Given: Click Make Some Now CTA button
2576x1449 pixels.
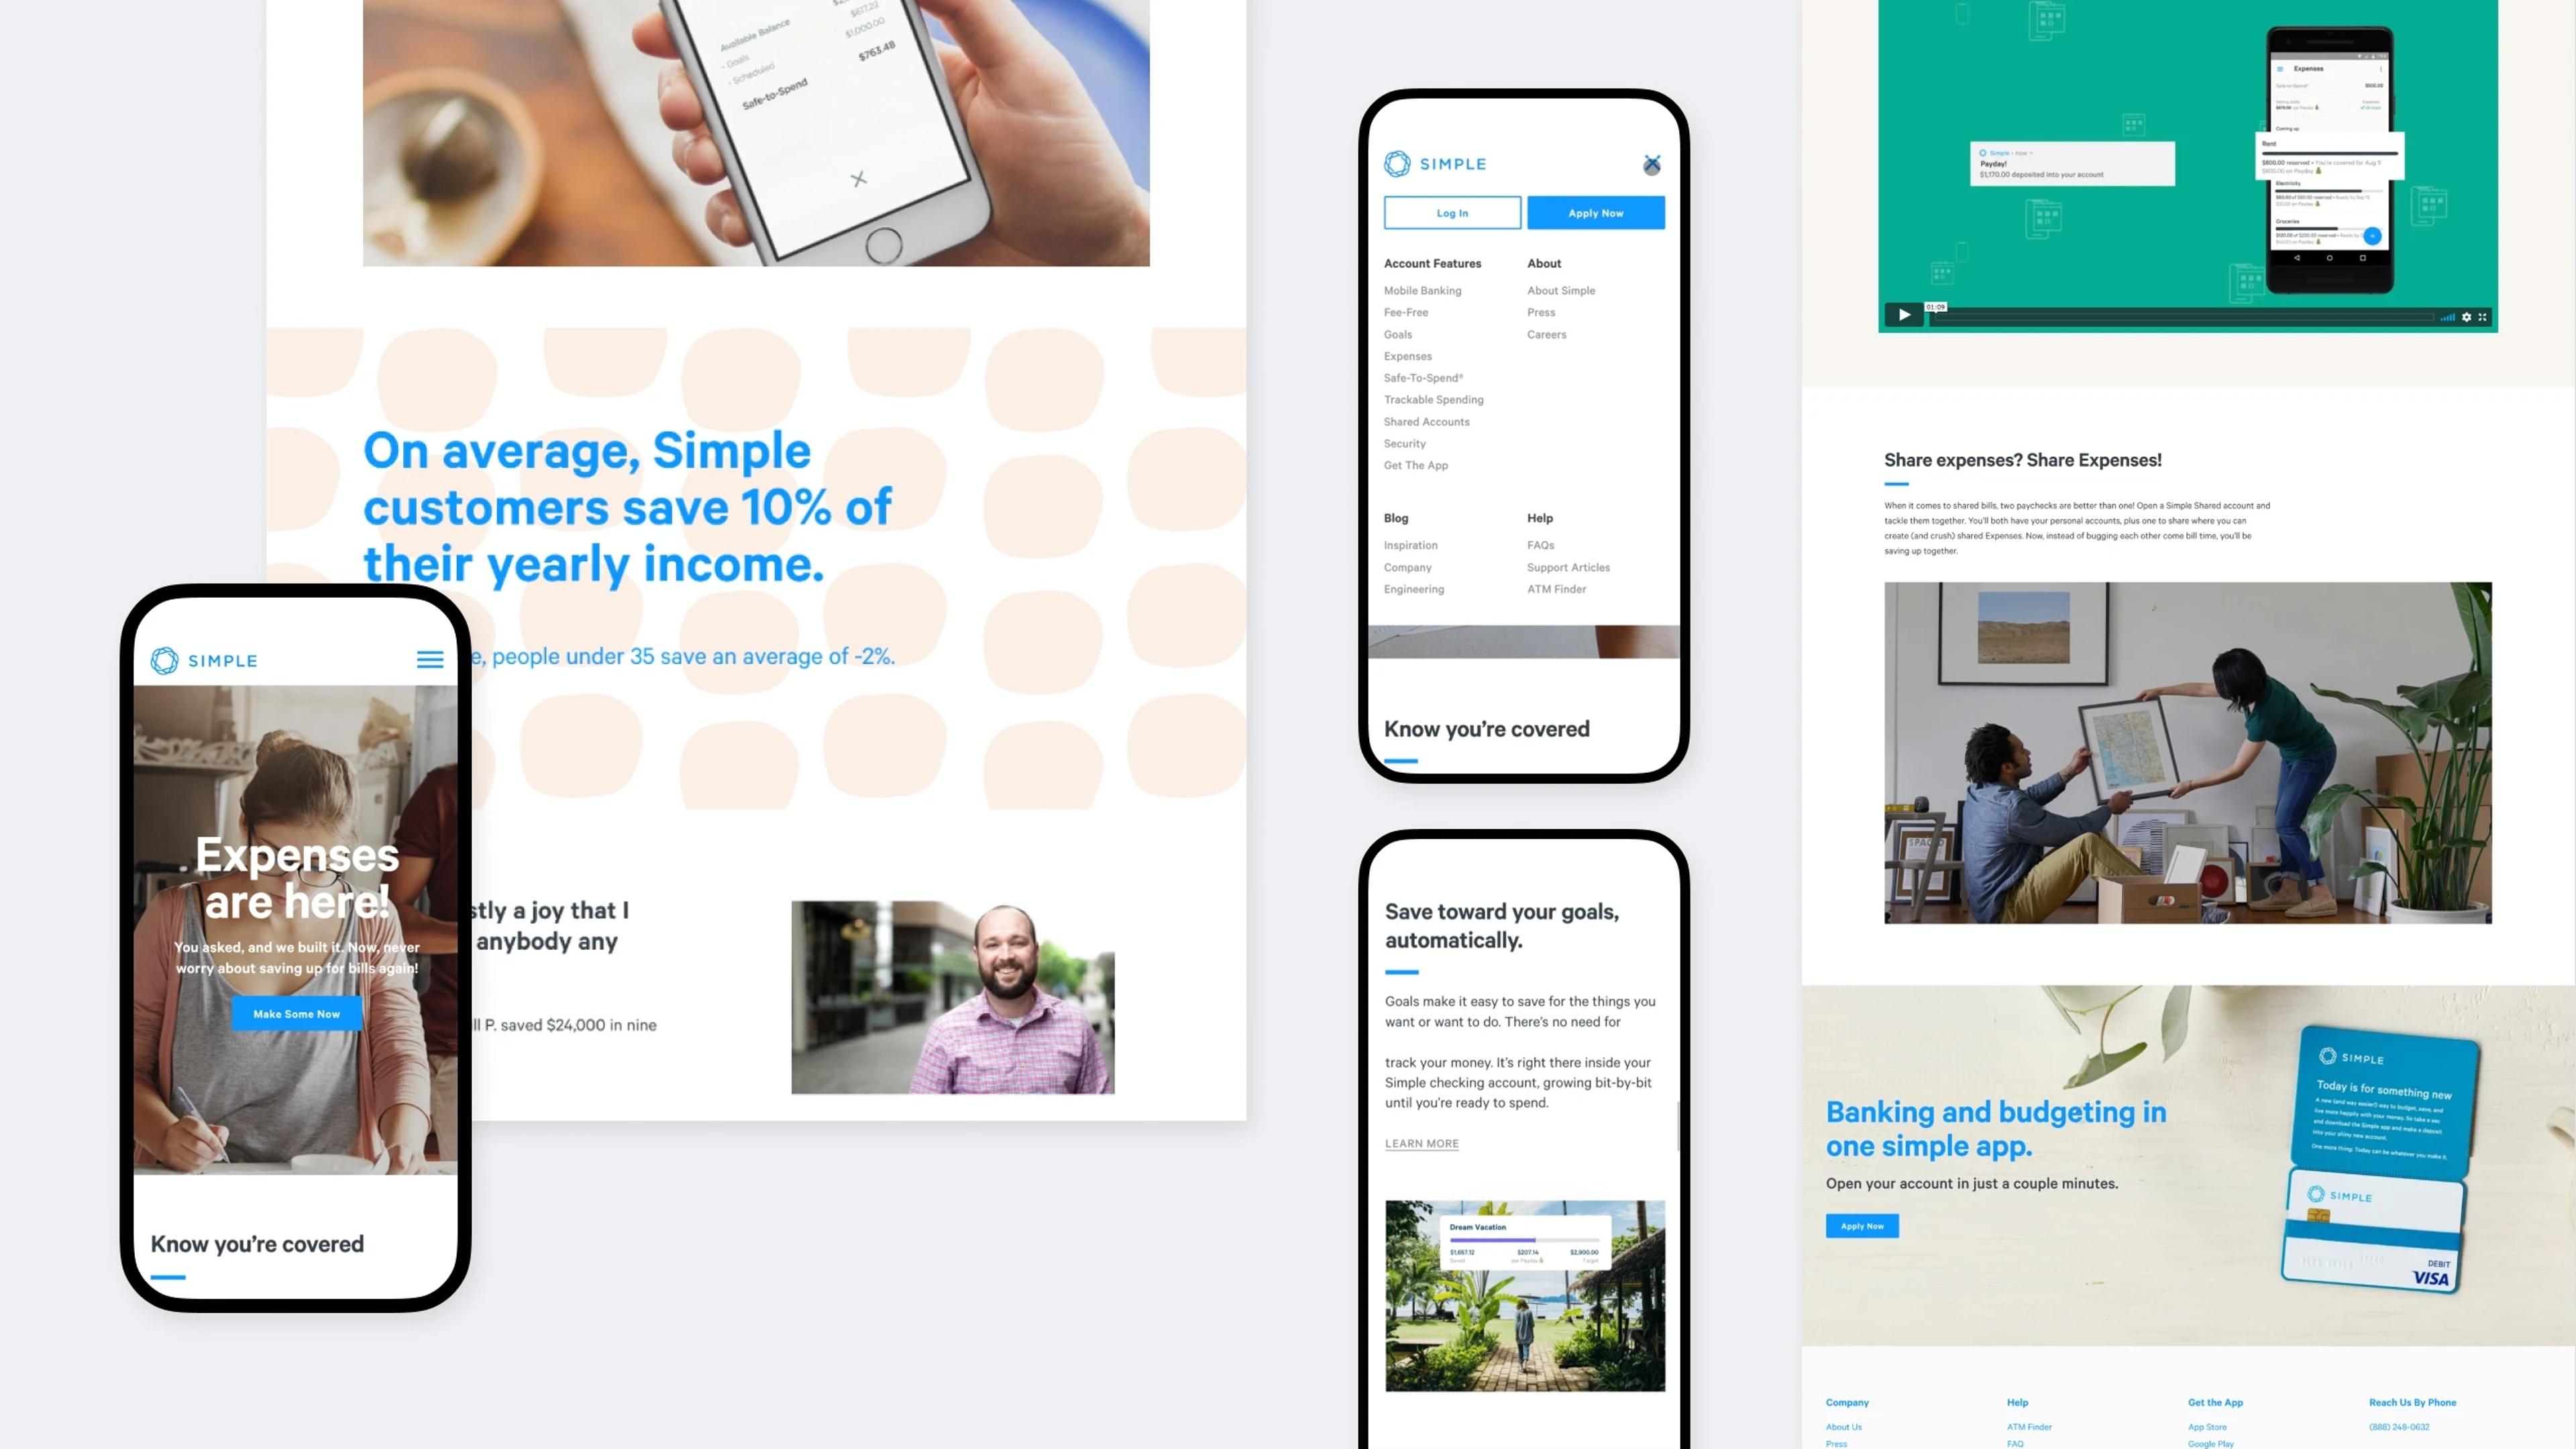Looking at the screenshot, I should coord(297,1012).
